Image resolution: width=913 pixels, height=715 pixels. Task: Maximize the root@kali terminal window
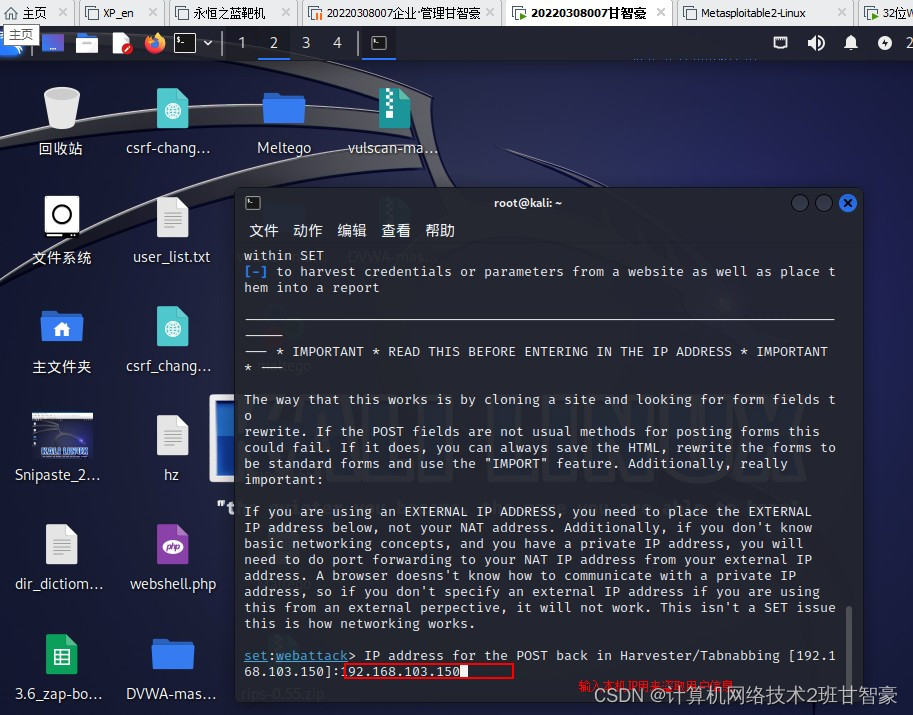(x=824, y=203)
